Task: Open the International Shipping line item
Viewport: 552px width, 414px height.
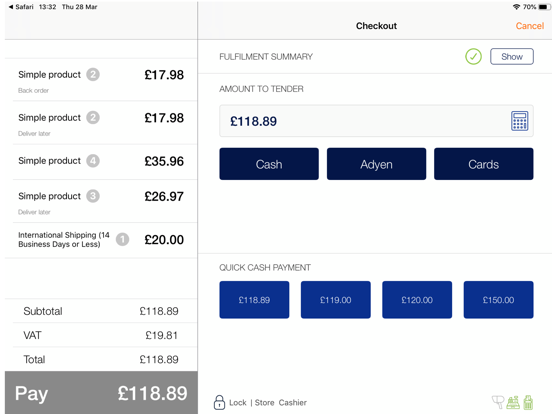Action: tap(101, 240)
